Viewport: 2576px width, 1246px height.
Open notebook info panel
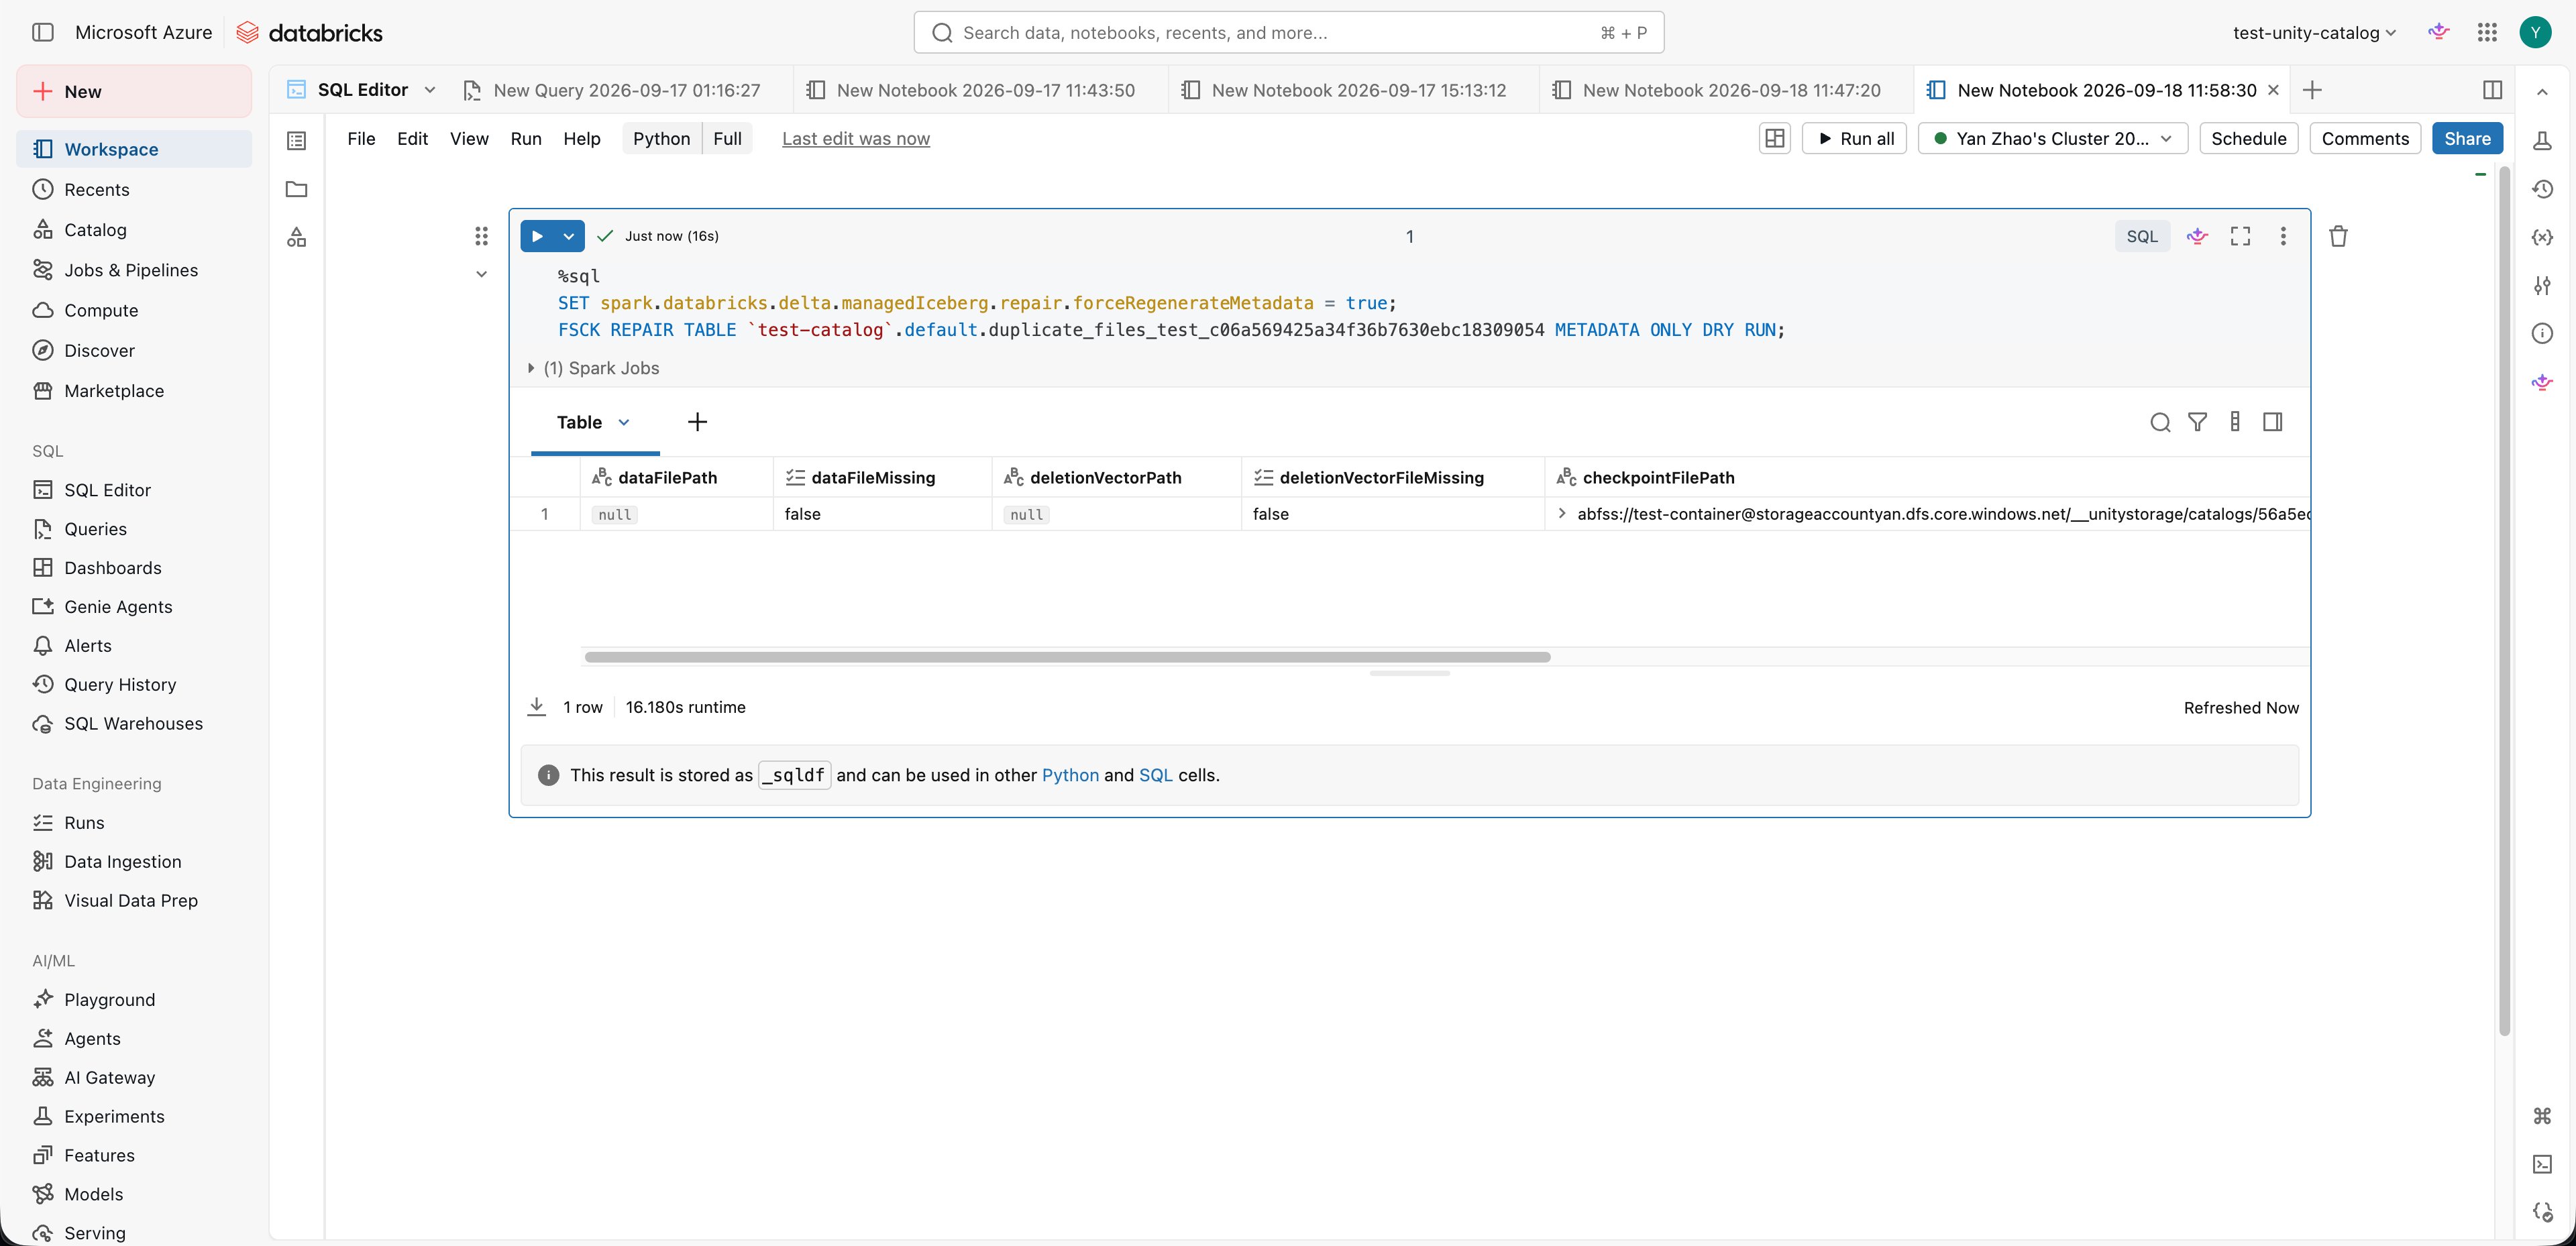(2542, 333)
